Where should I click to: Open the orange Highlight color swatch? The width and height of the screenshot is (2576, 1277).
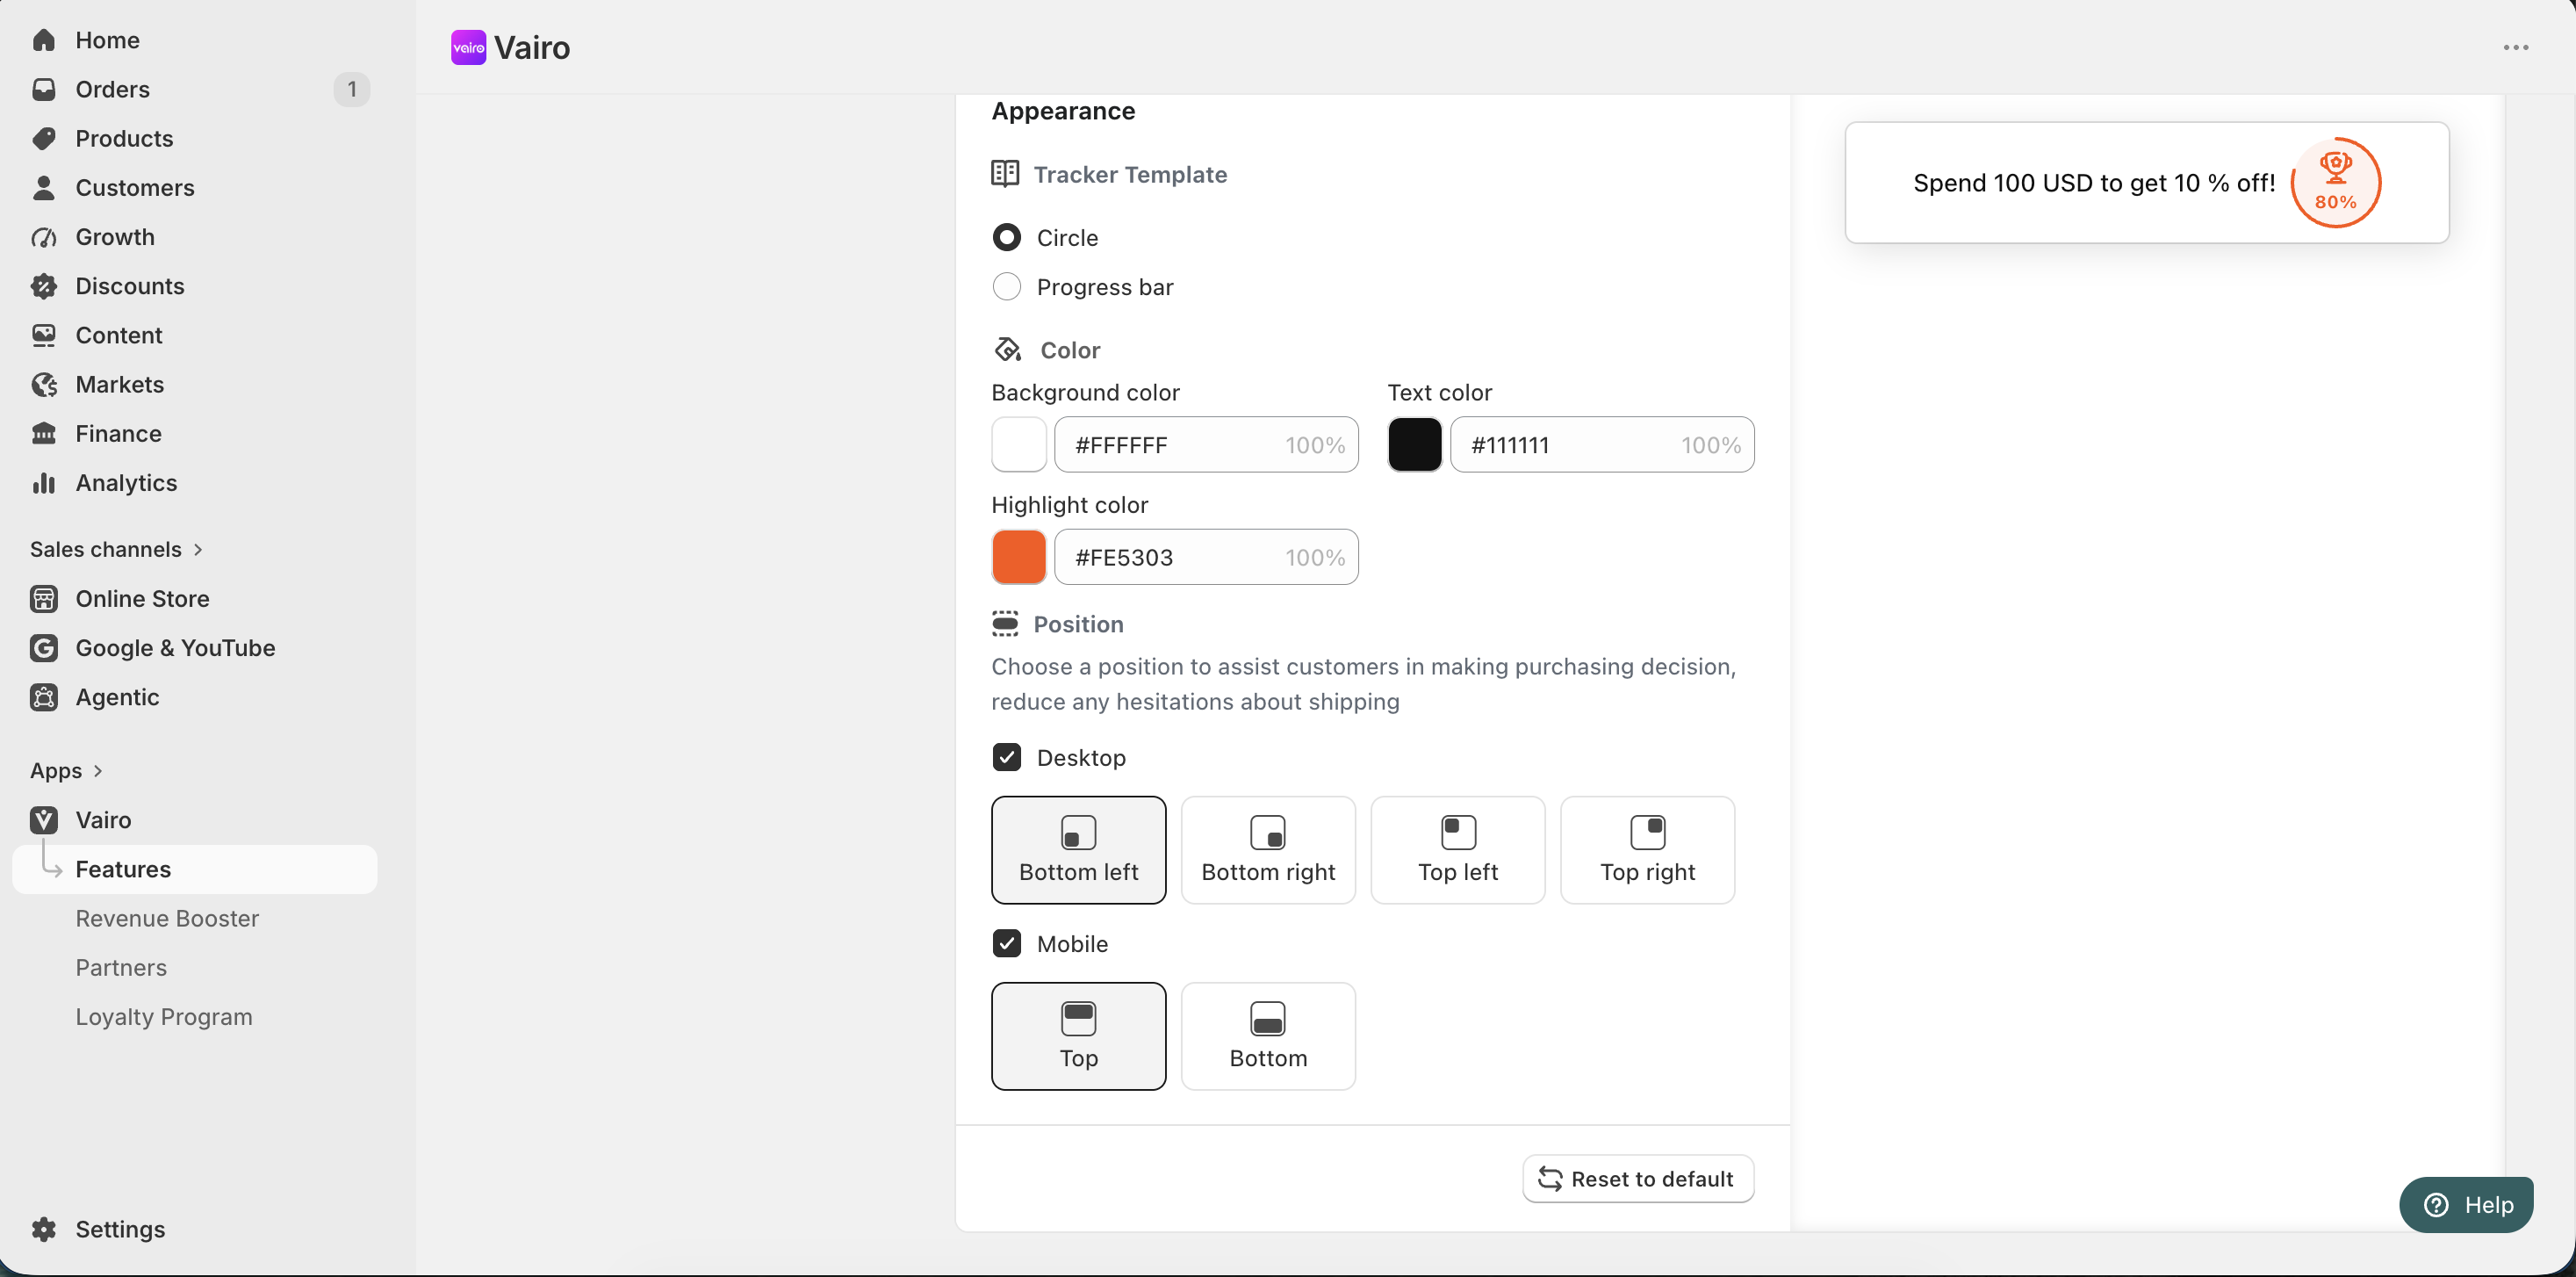click(x=1018, y=557)
